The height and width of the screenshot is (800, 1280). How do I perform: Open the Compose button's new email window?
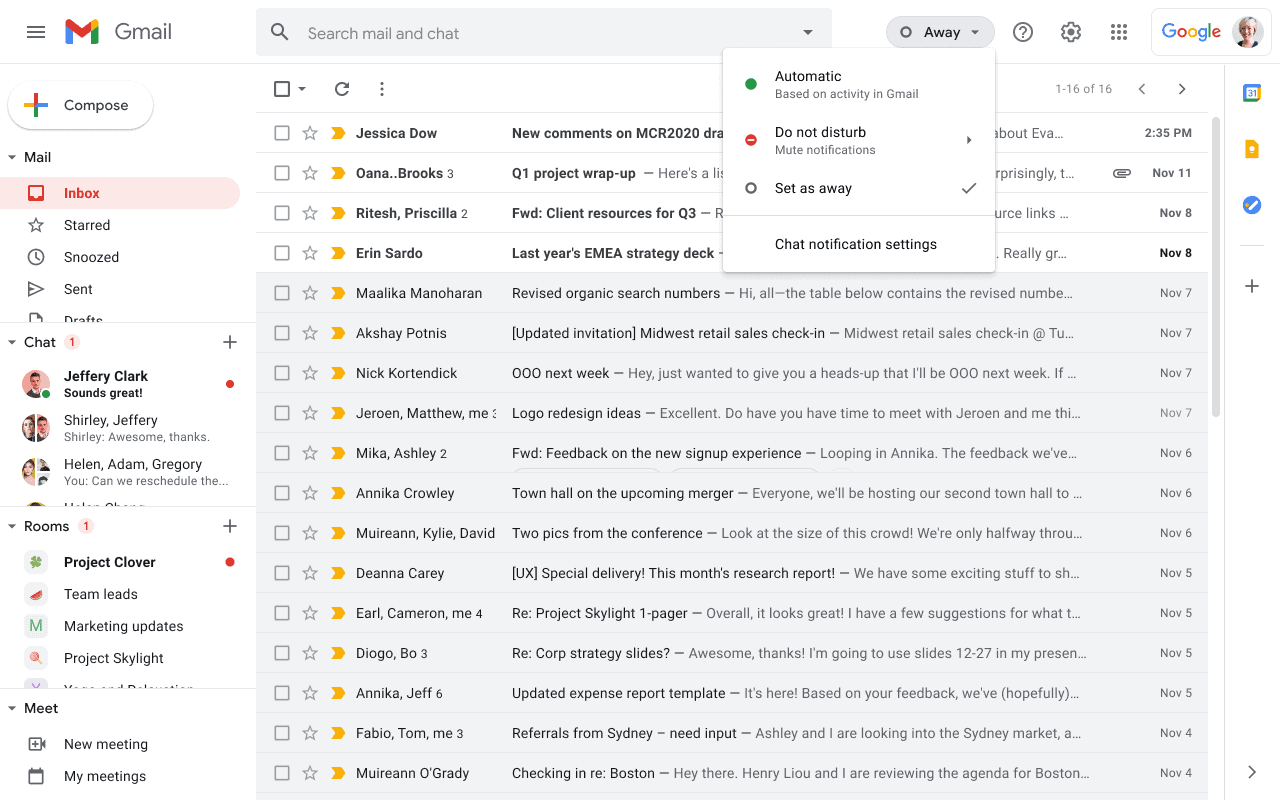click(80, 104)
